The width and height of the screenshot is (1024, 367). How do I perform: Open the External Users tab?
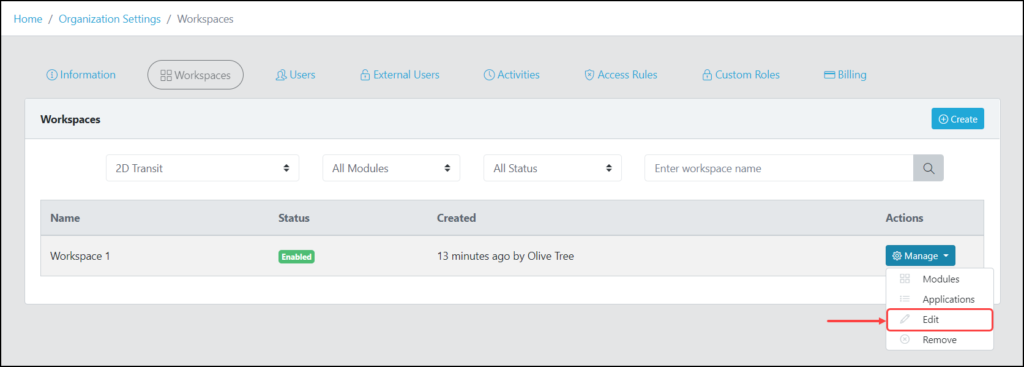click(x=400, y=74)
